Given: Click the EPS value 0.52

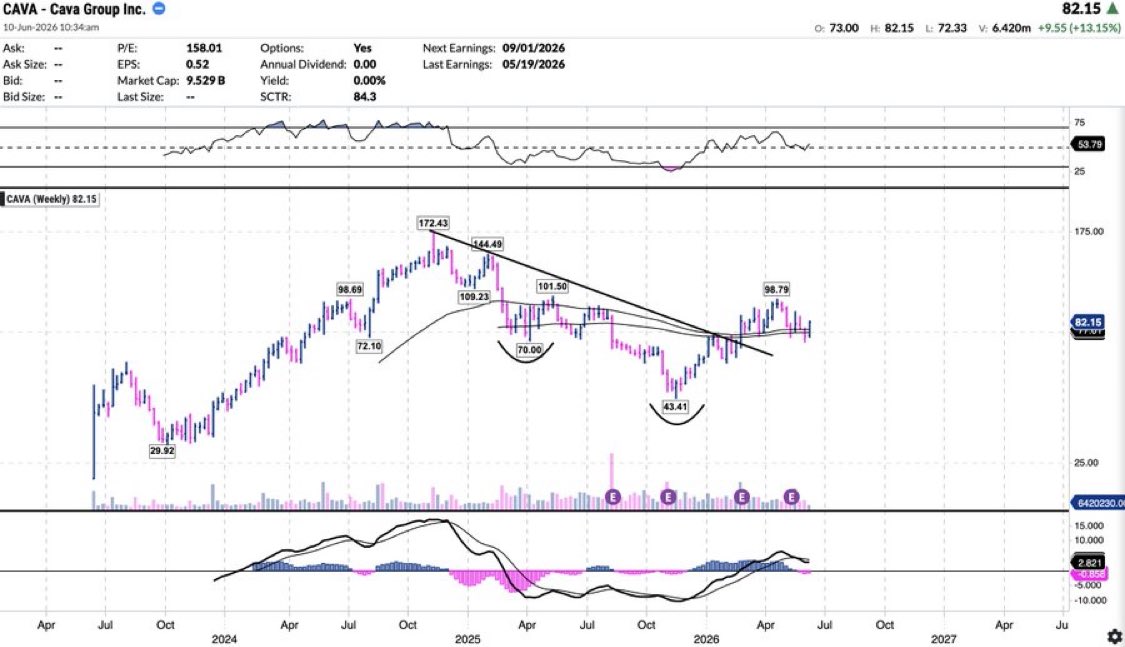Looking at the screenshot, I should tap(197, 64).
